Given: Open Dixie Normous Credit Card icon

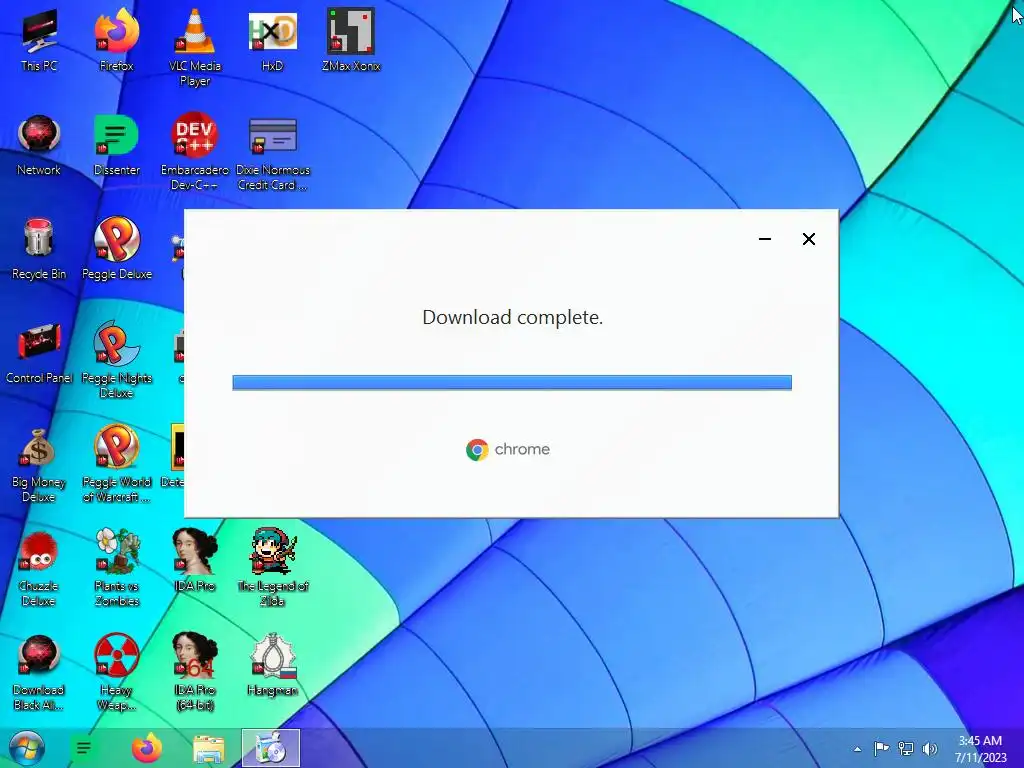Looking at the screenshot, I should 272,152.
